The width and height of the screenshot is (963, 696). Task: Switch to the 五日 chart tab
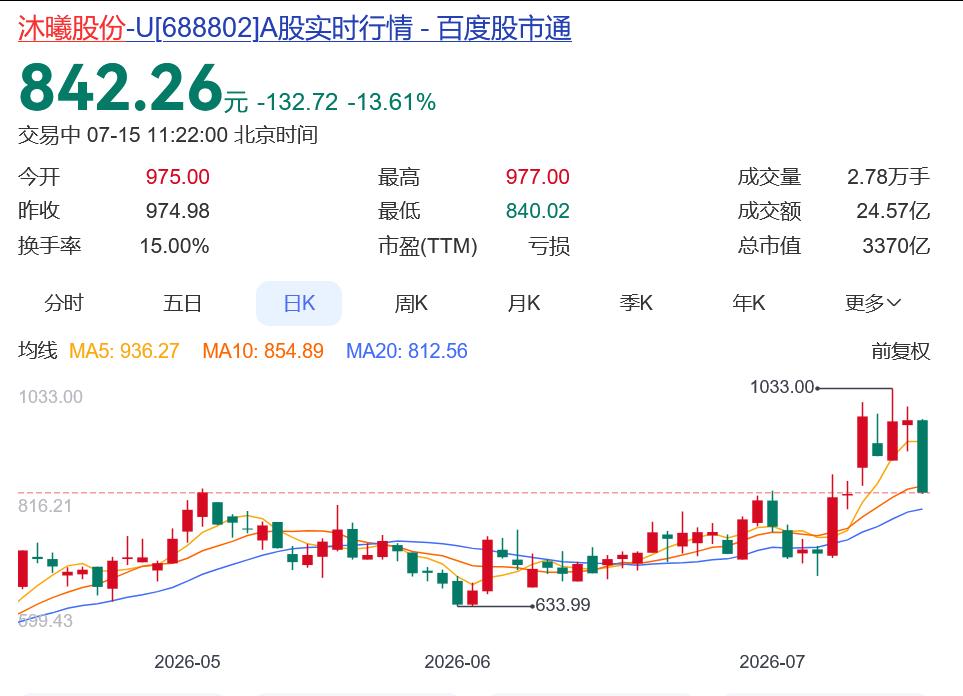point(182,303)
